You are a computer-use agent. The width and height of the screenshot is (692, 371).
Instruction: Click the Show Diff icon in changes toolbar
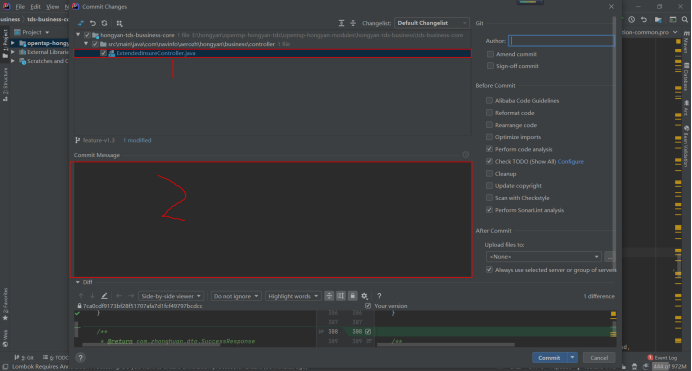tap(81, 23)
